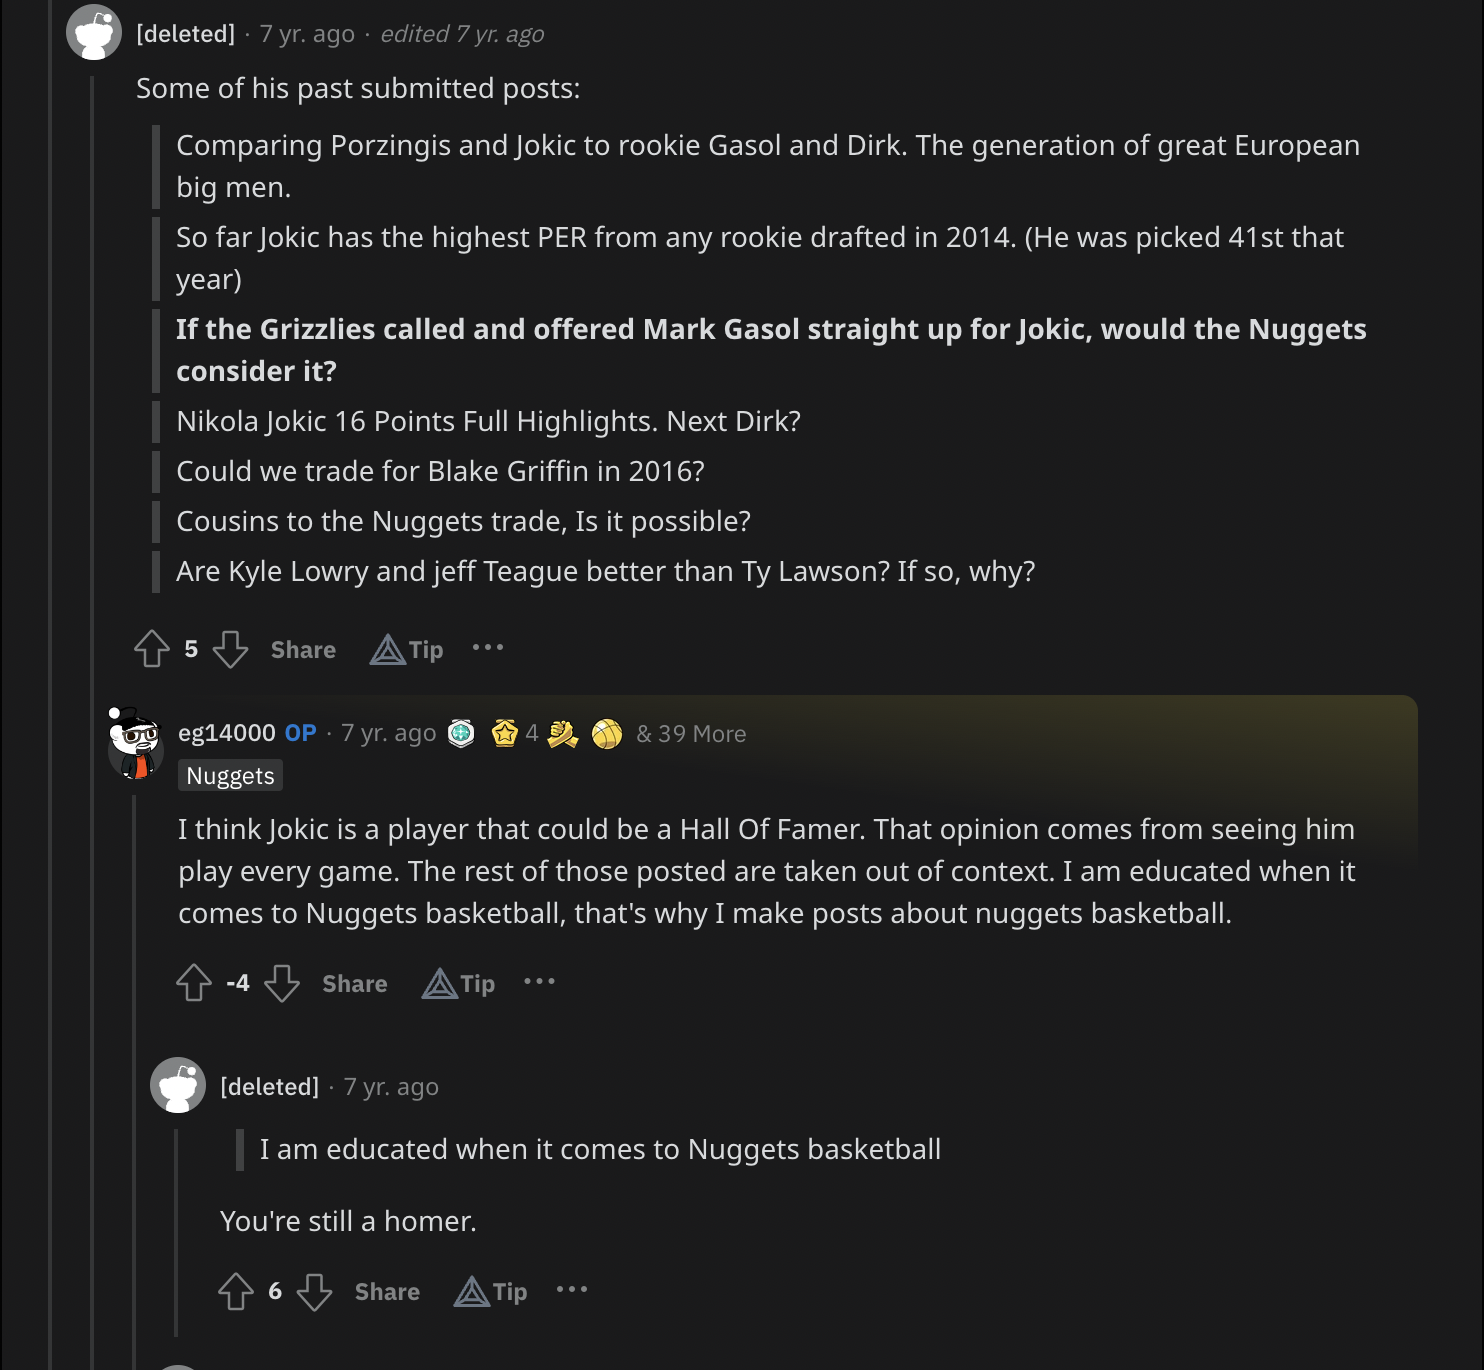Screen dimensions: 1484x1370
Task: Tip the "You're still a homer" reply
Action: tap(491, 1292)
